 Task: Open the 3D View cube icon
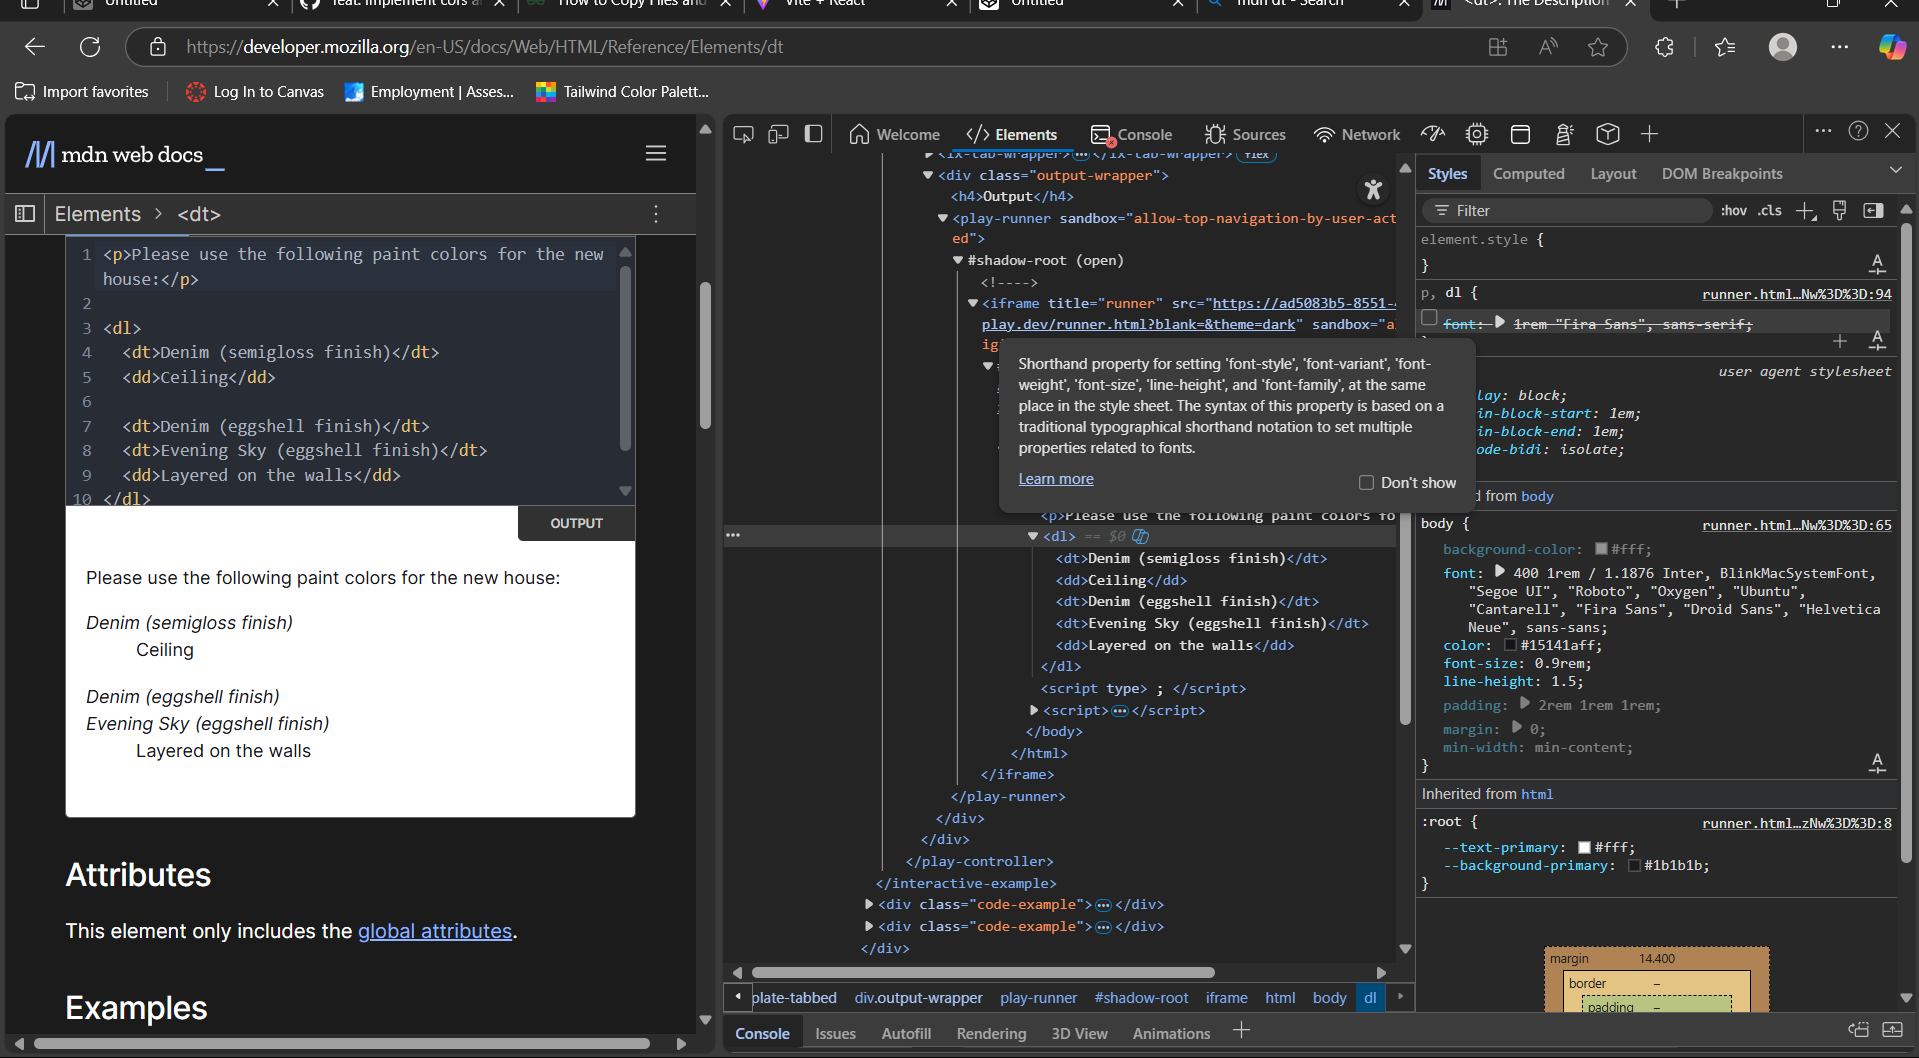point(1608,134)
